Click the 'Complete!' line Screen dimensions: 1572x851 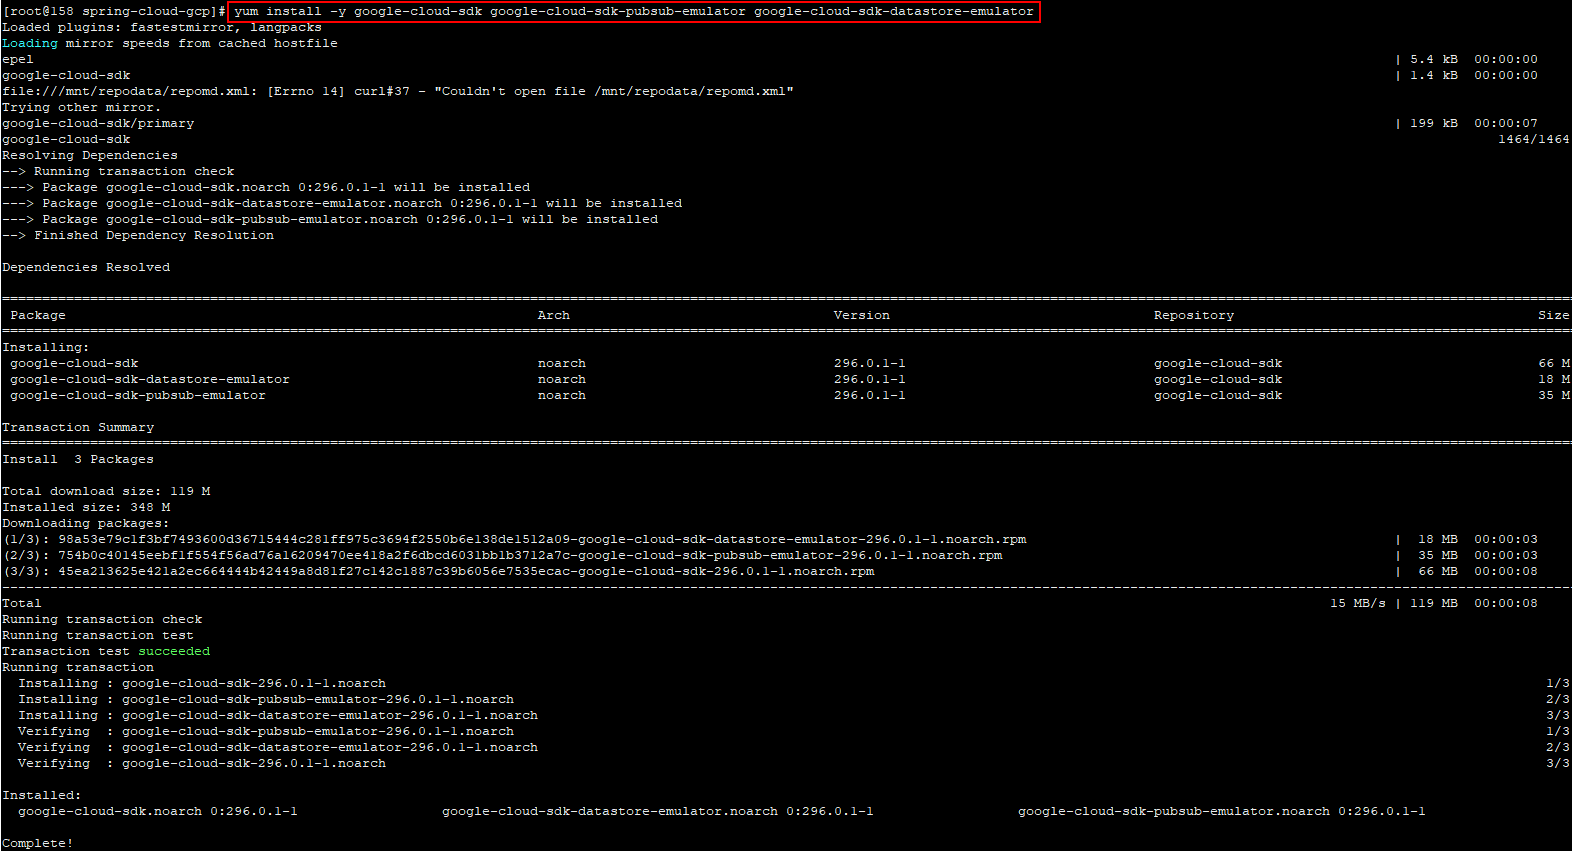click(x=38, y=844)
